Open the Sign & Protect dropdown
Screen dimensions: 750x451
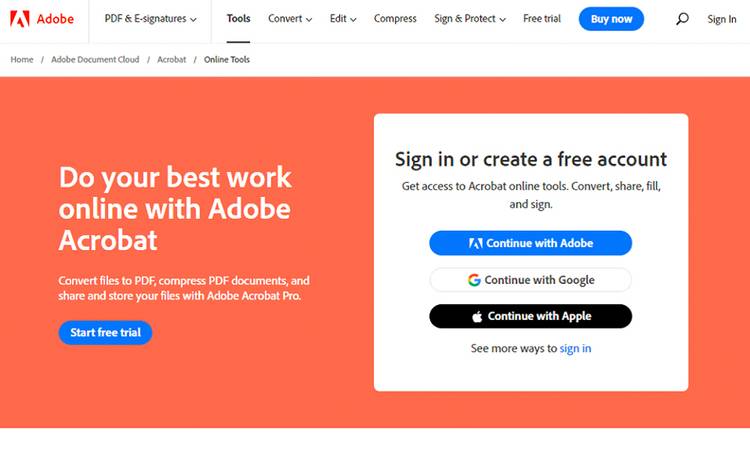[x=470, y=19]
